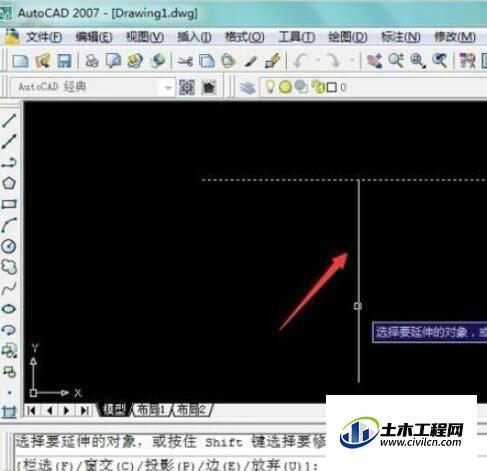This screenshot has width=487, height=471.
Task: Open the 视图(V) menu
Action: coord(145,37)
